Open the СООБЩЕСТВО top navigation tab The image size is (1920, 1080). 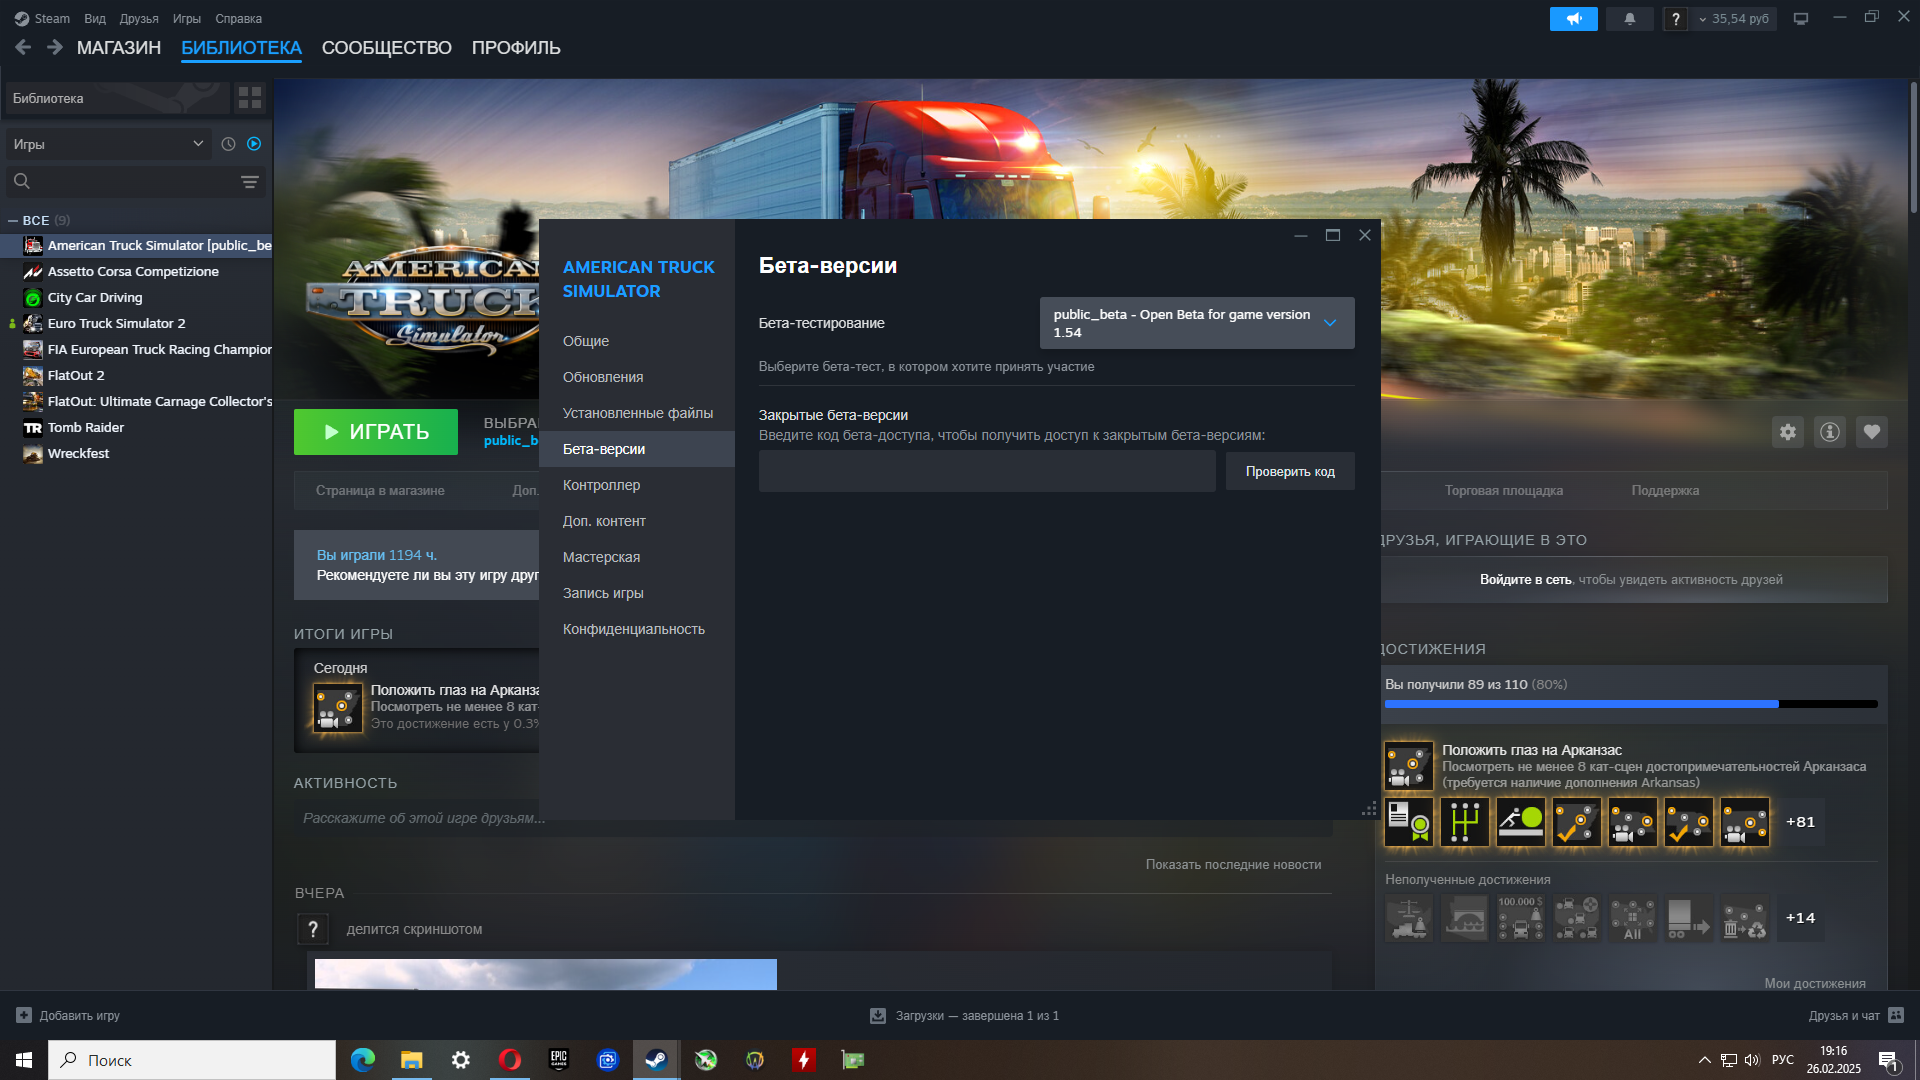(386, 48)
